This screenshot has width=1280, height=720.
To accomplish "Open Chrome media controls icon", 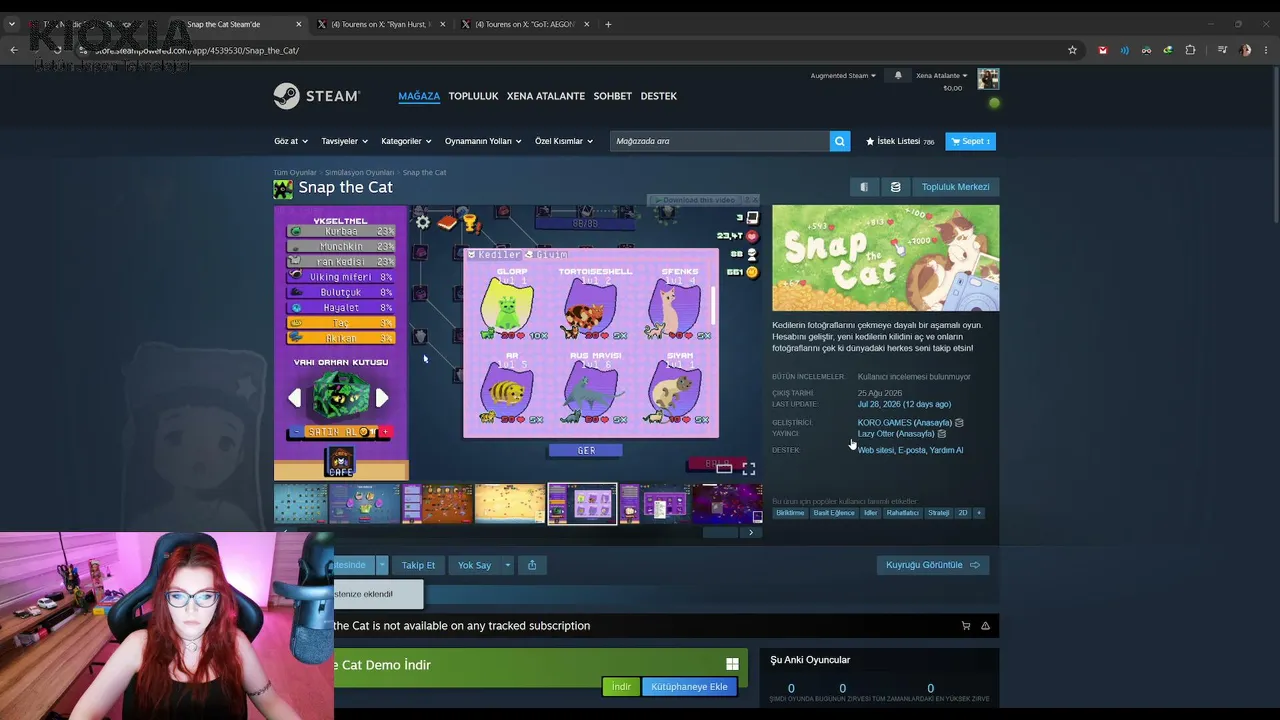I will click(x=1222, y=50).
